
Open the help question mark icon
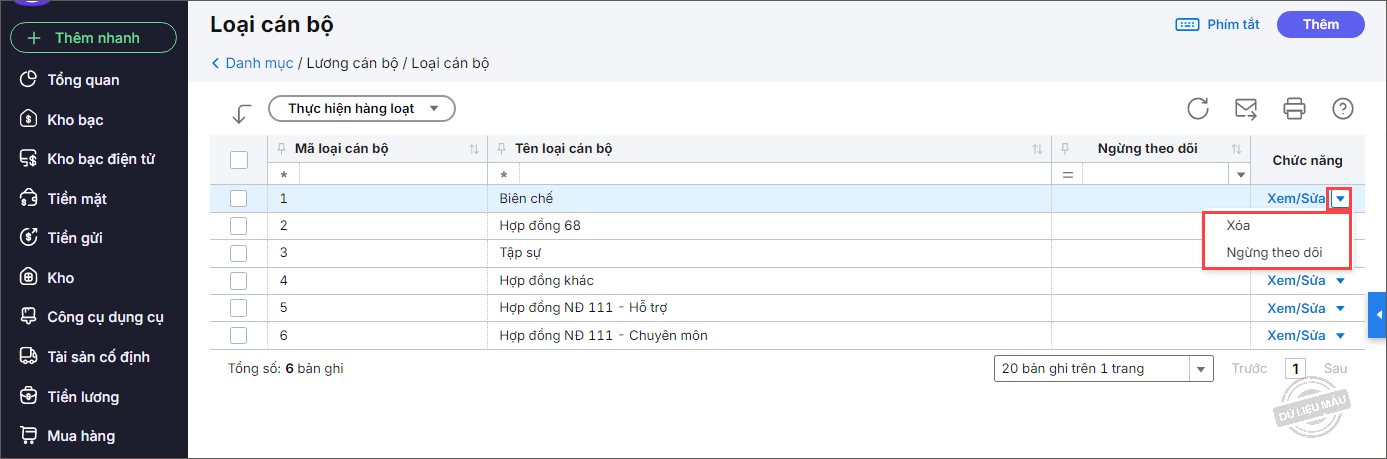pos(1343,109)
